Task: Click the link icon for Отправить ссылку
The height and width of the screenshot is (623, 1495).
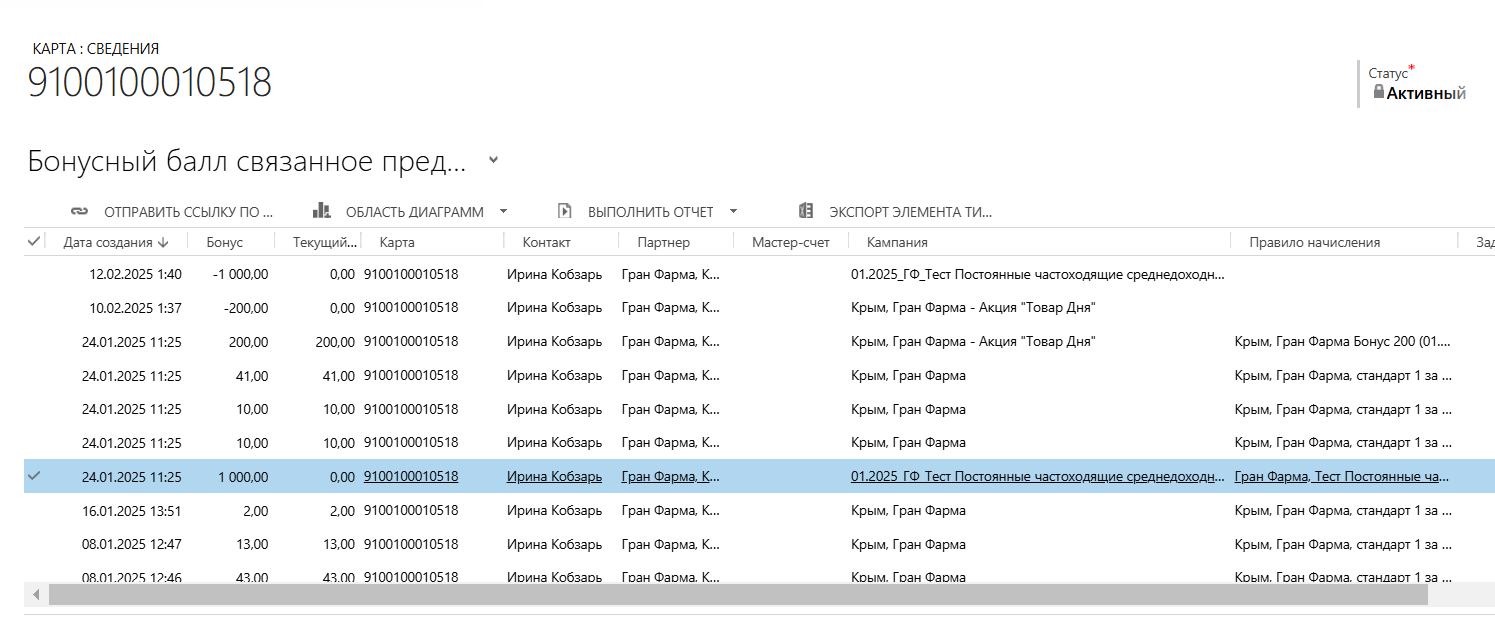Action: [79, 211]
